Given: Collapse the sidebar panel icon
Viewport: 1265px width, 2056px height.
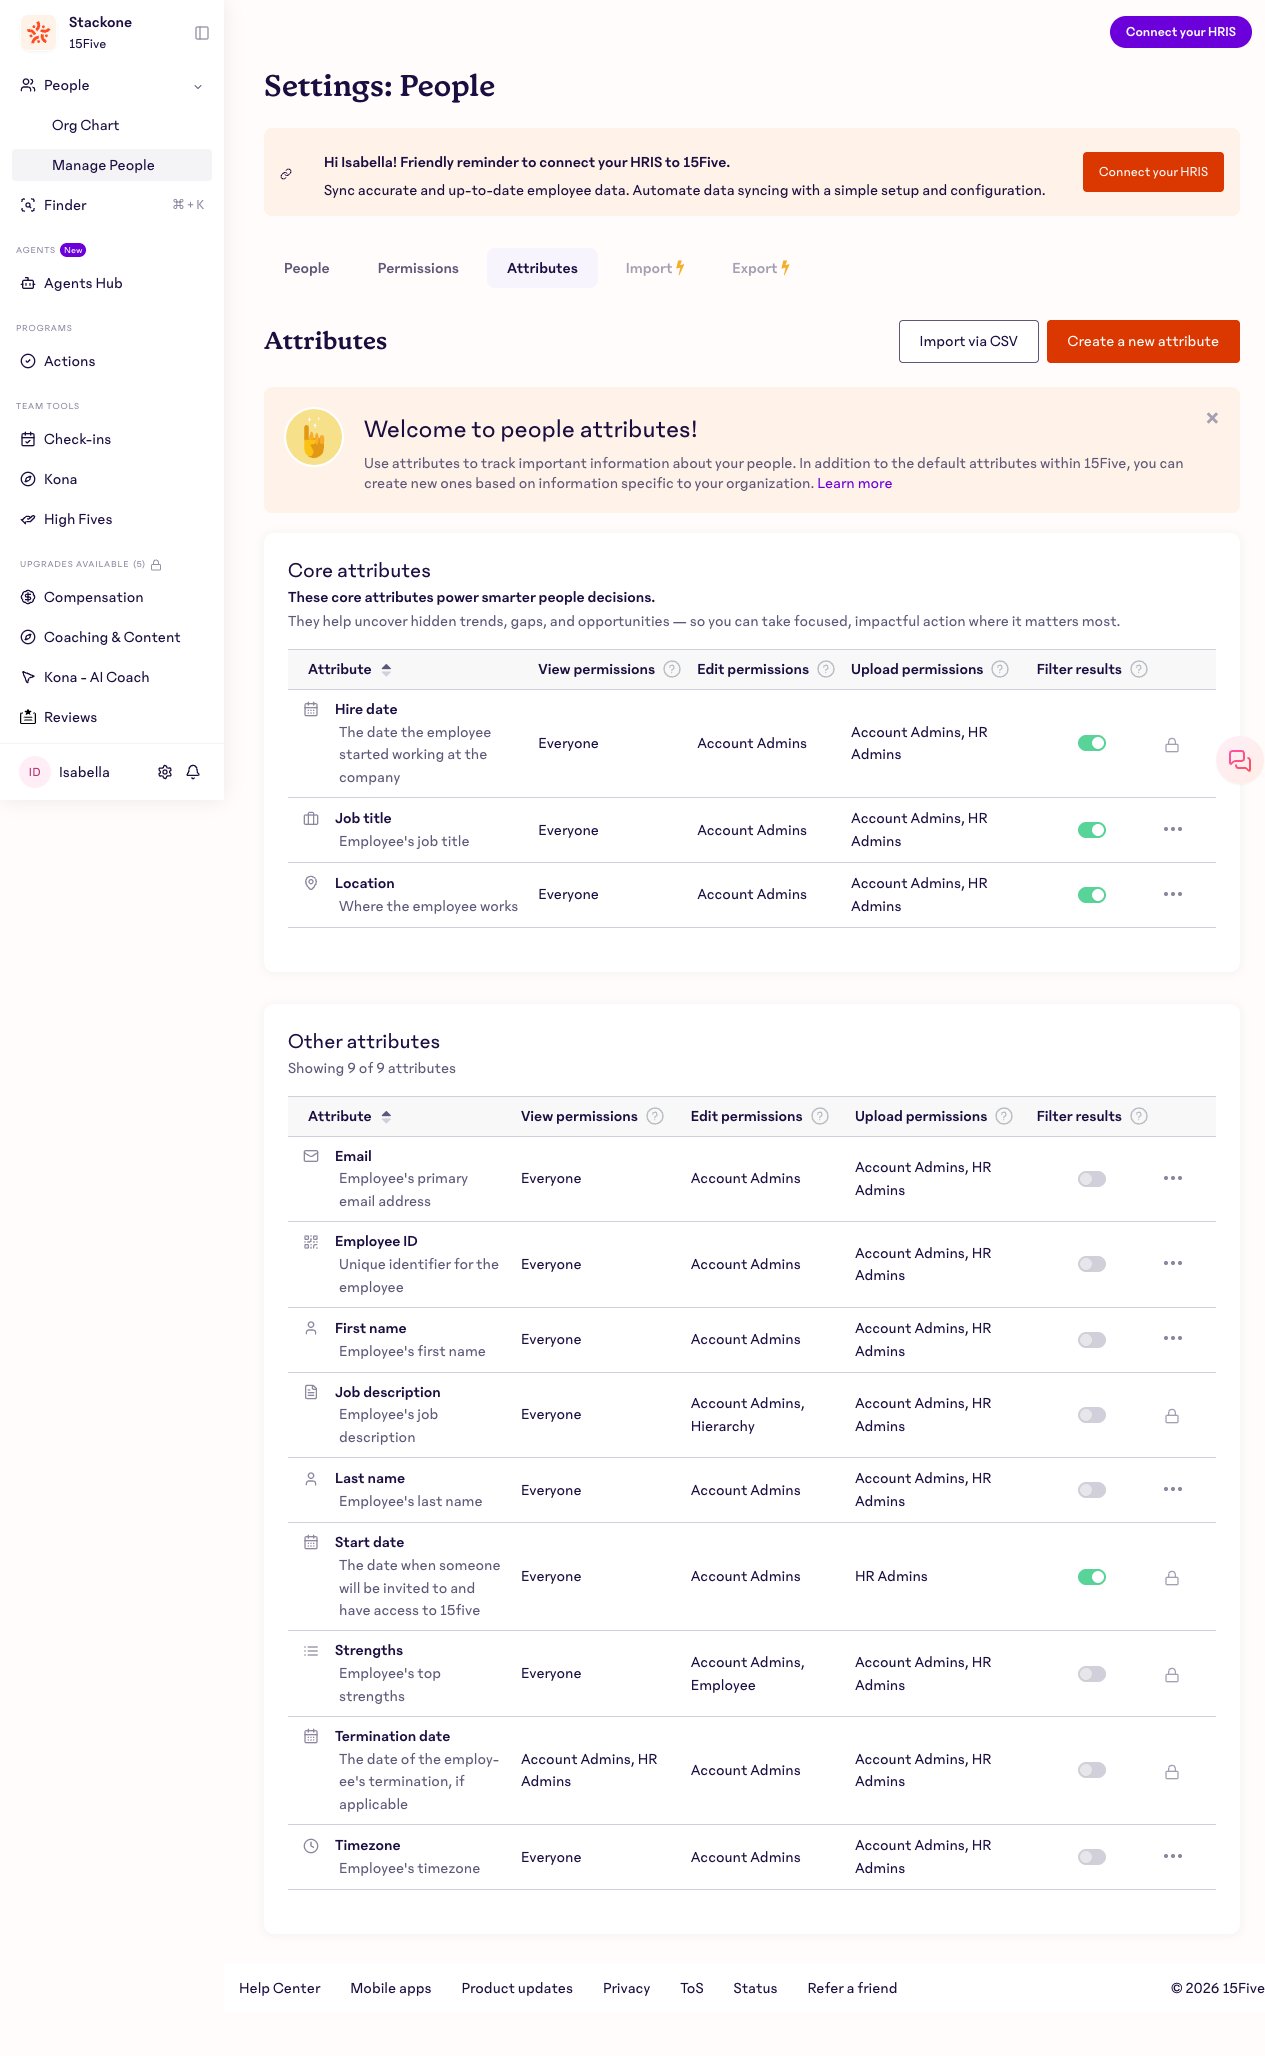Looking at the screenshot, I should point(202,33).
